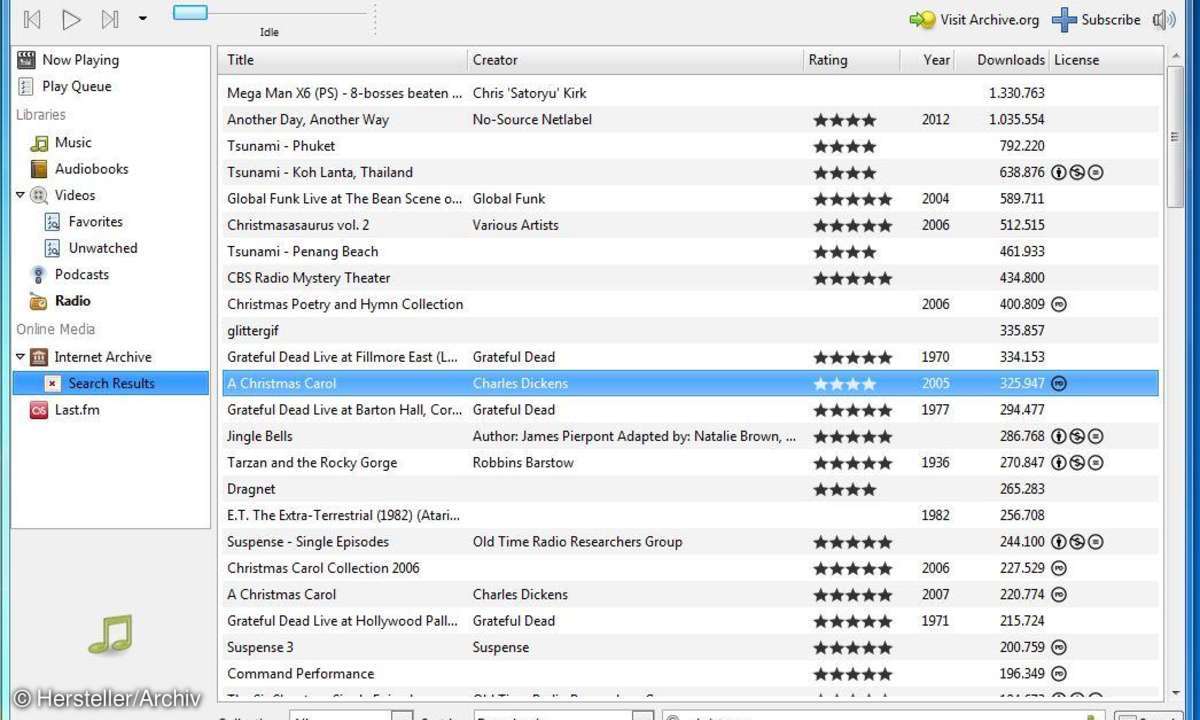Select Grateful Dead Live at Fillmore East

690,357
